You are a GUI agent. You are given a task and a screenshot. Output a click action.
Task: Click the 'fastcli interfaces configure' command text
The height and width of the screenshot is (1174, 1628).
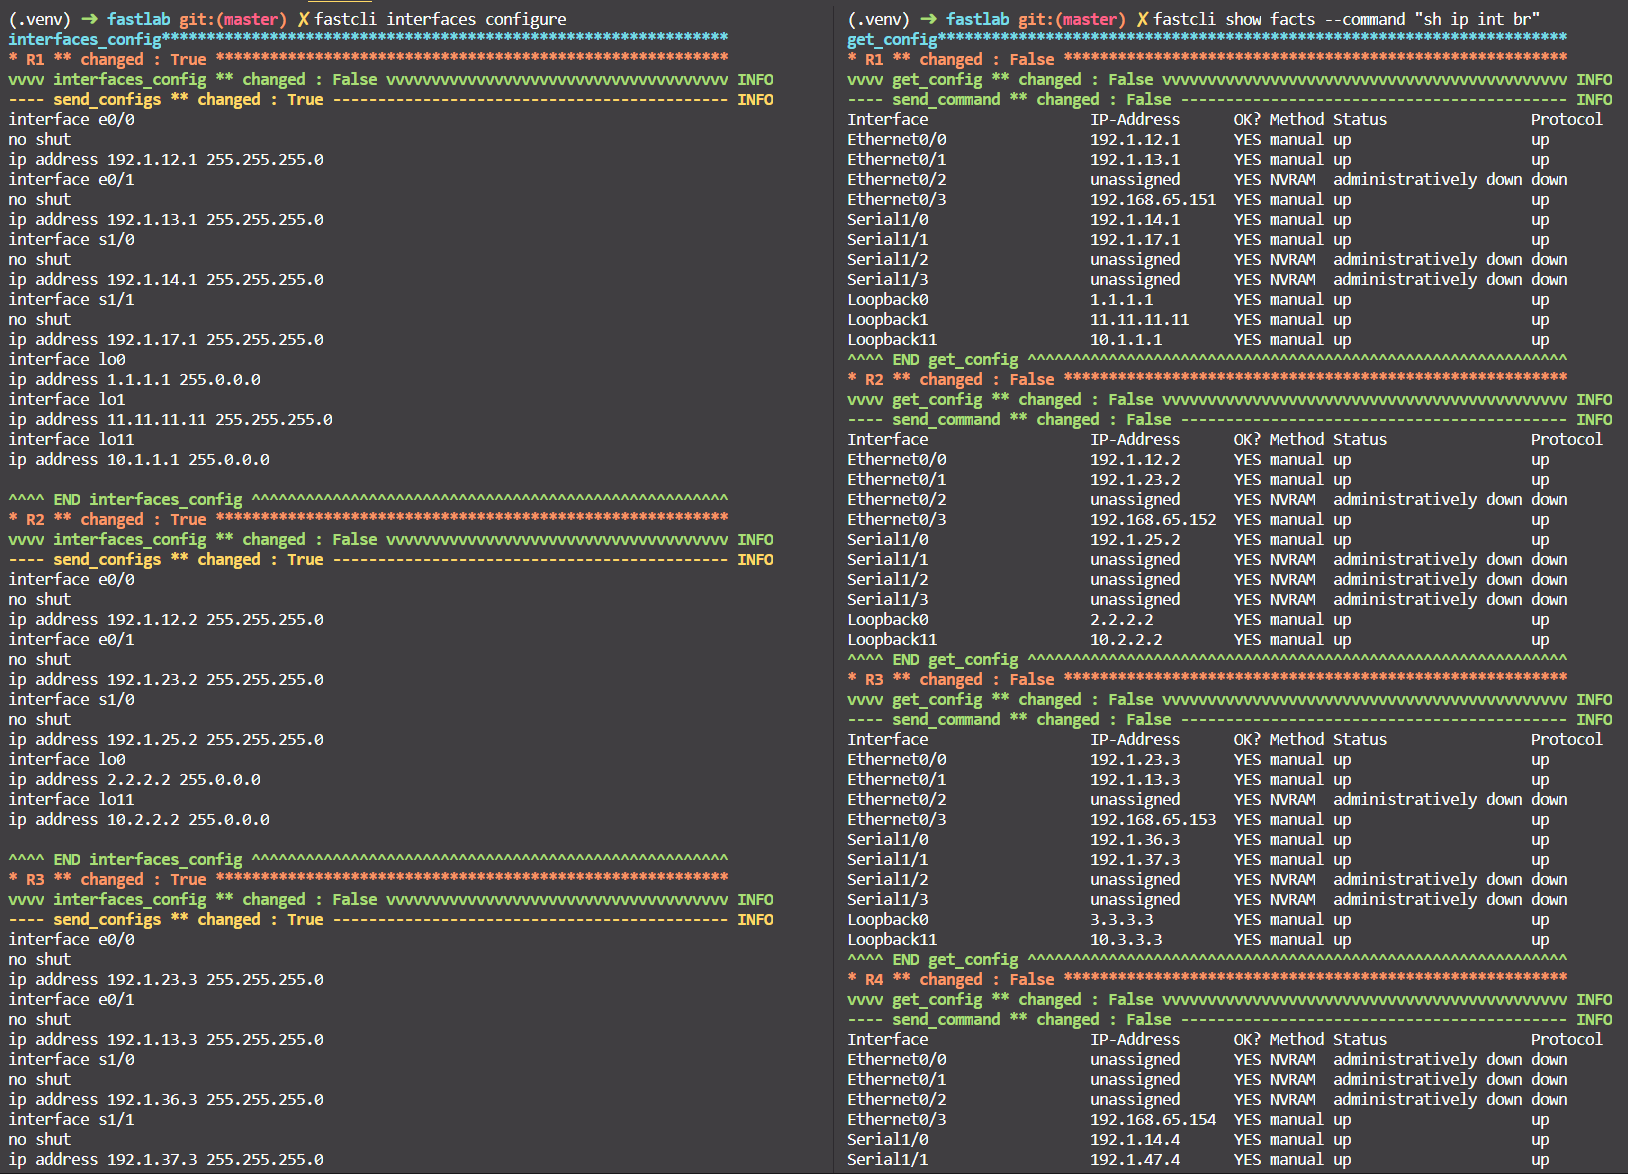tap(440, 19)
